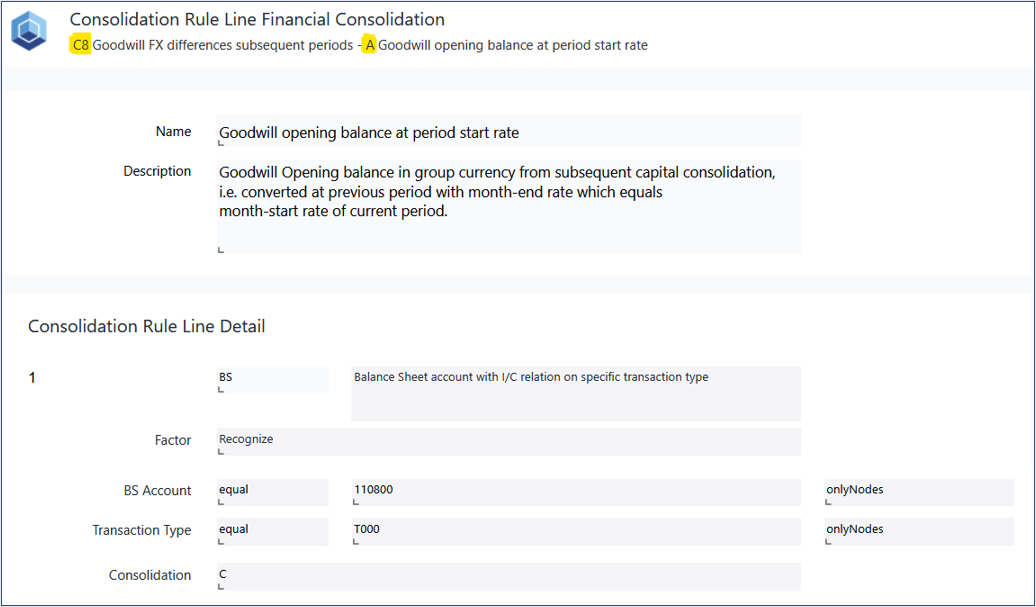Open the Transaction Type equal operator field
1036x607 pixels.
pos(272,531)
